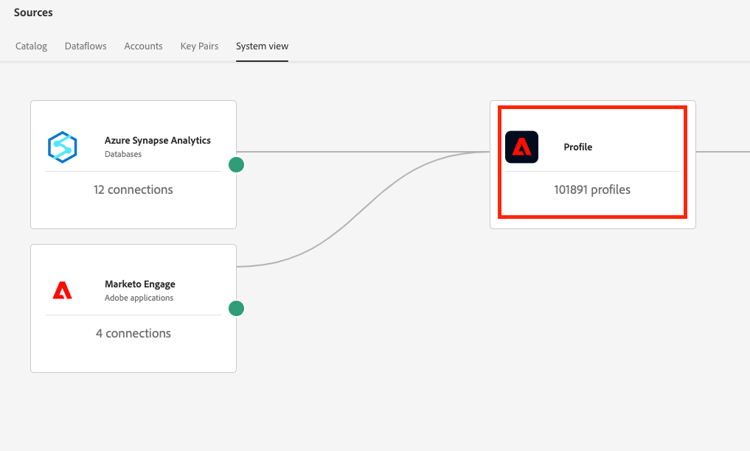Viewport: 750px width, 451px height.
Task: Click the Adobe applications category label
Action: [139, 298]
